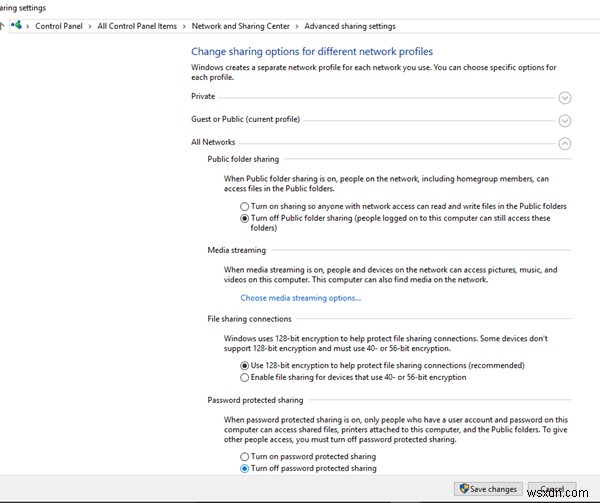Viewport: 600px width, 503px height.
Task: Select Turn off Public folder sharing
Action: coord(244,218)
